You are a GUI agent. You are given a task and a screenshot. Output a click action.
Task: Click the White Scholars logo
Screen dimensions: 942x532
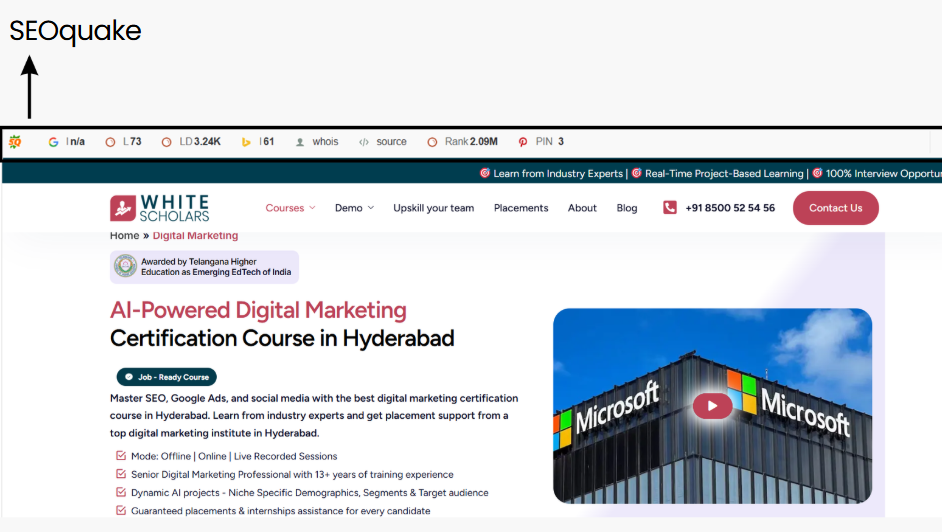click(160, 208)
